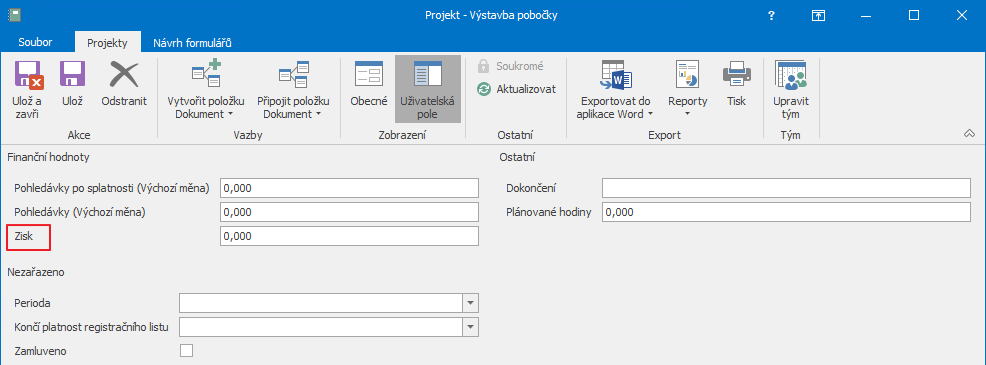Click Upravit tým icon
Image resolution: width=986 pixels, height=365 pixels.
click(x=790, y=75)
